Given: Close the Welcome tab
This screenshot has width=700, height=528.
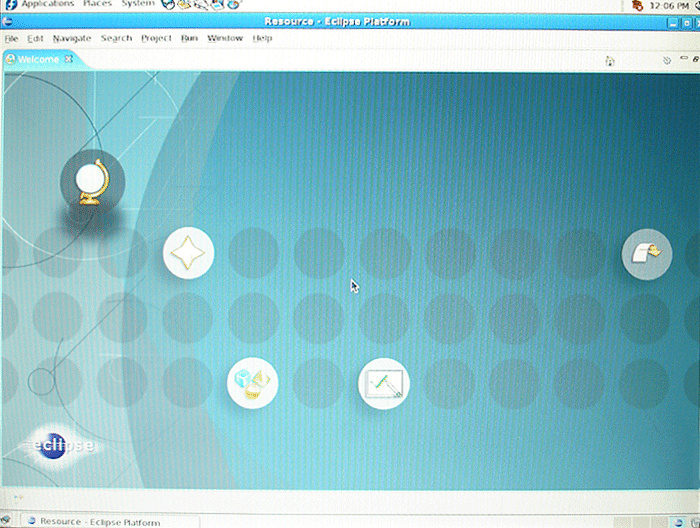Looking at the screenshot, I should pos(69,59).
